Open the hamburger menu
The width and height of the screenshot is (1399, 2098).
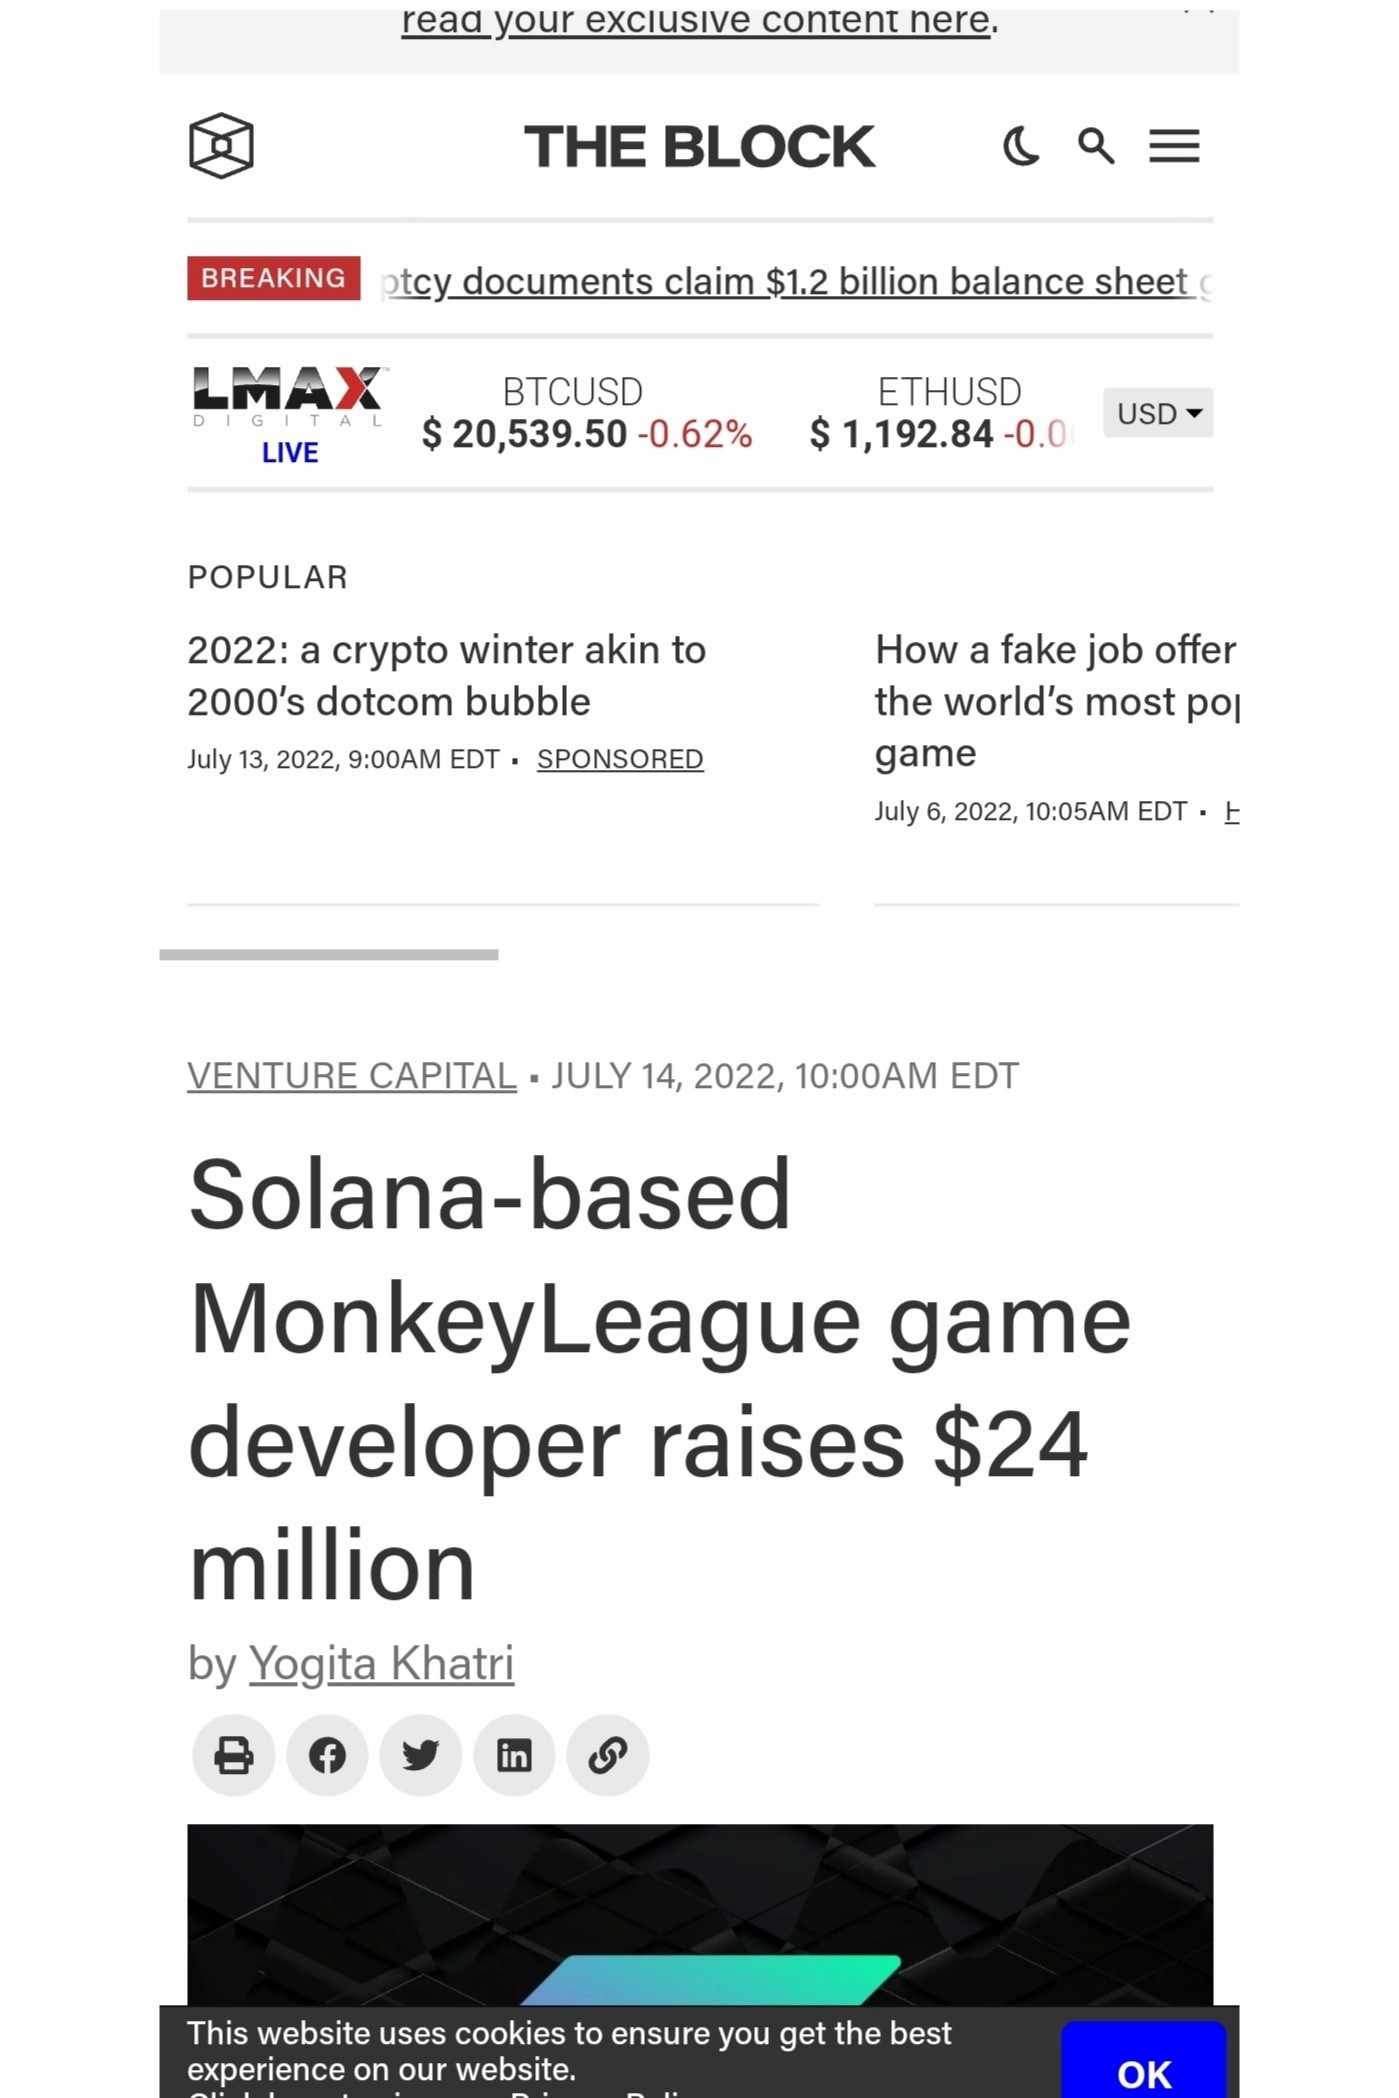click(x=1174, y=146)
